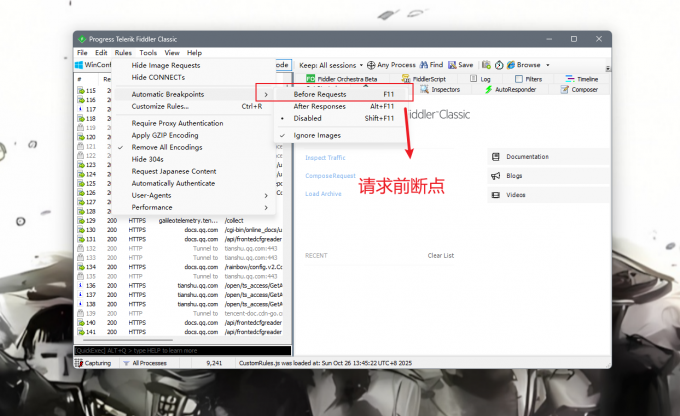
Task: Toggle the Ignore Images option
Action: pyautogui.click(x=316, y=135)
